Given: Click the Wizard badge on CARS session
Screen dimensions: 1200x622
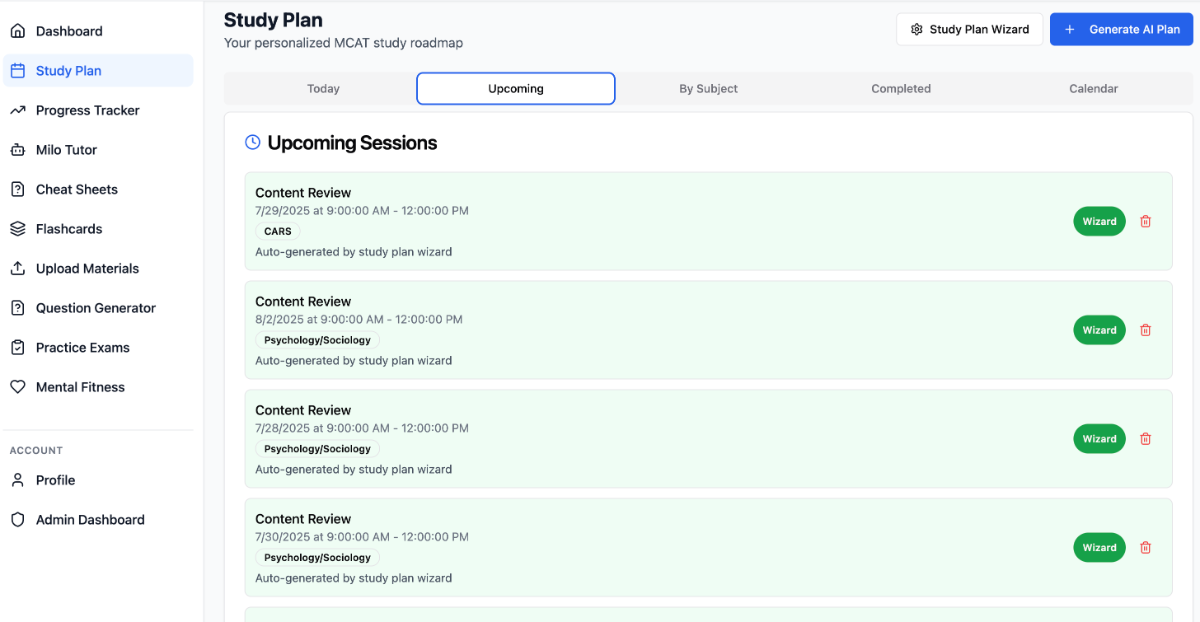Looking at the screenshot, I should pyautogui.click(x=1099, y=222).
